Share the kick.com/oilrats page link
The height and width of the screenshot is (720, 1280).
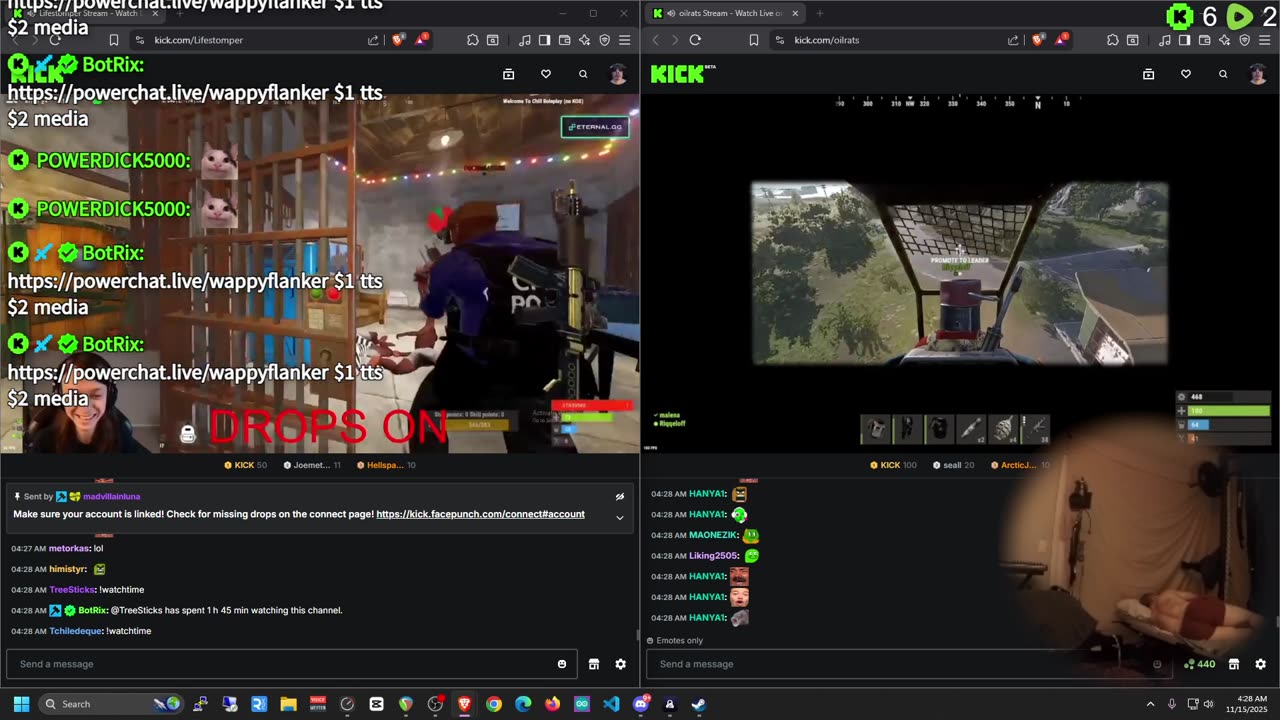tap(1013, 40)
